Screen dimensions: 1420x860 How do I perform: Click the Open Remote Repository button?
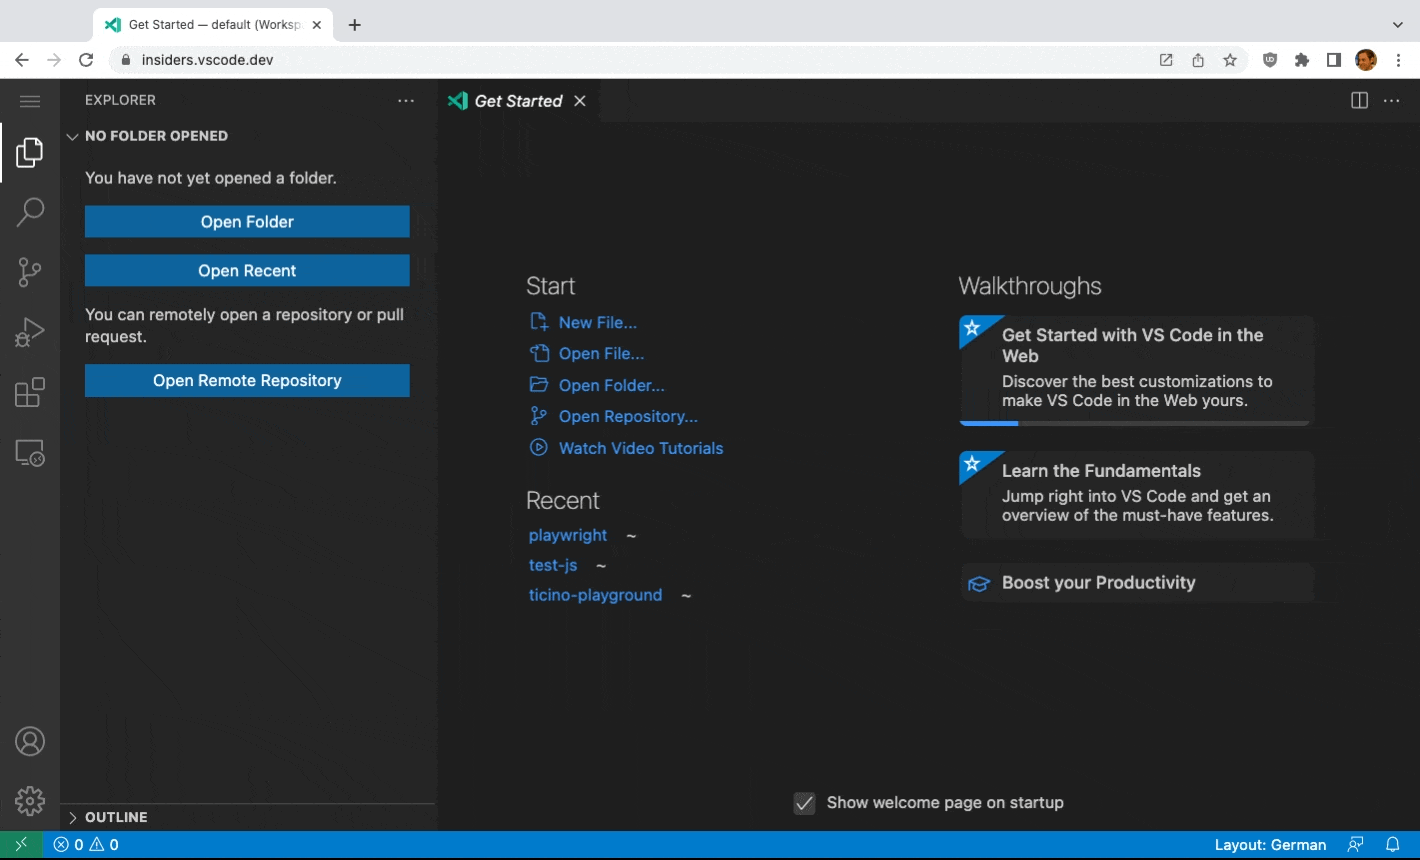click(x=247, y=380)
